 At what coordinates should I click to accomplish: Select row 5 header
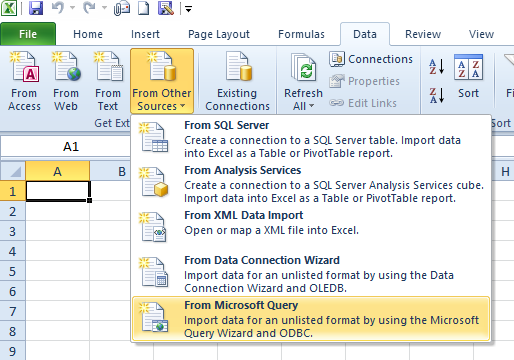(13, 271)
